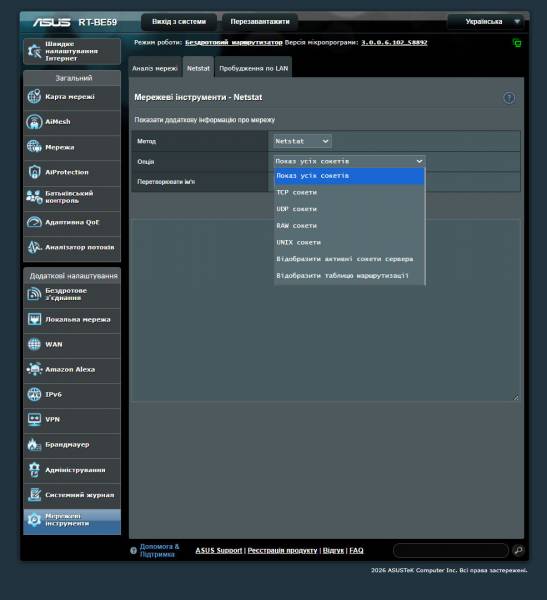
Task: Switch to Netstat tab
Action: [x=198, y=68]
